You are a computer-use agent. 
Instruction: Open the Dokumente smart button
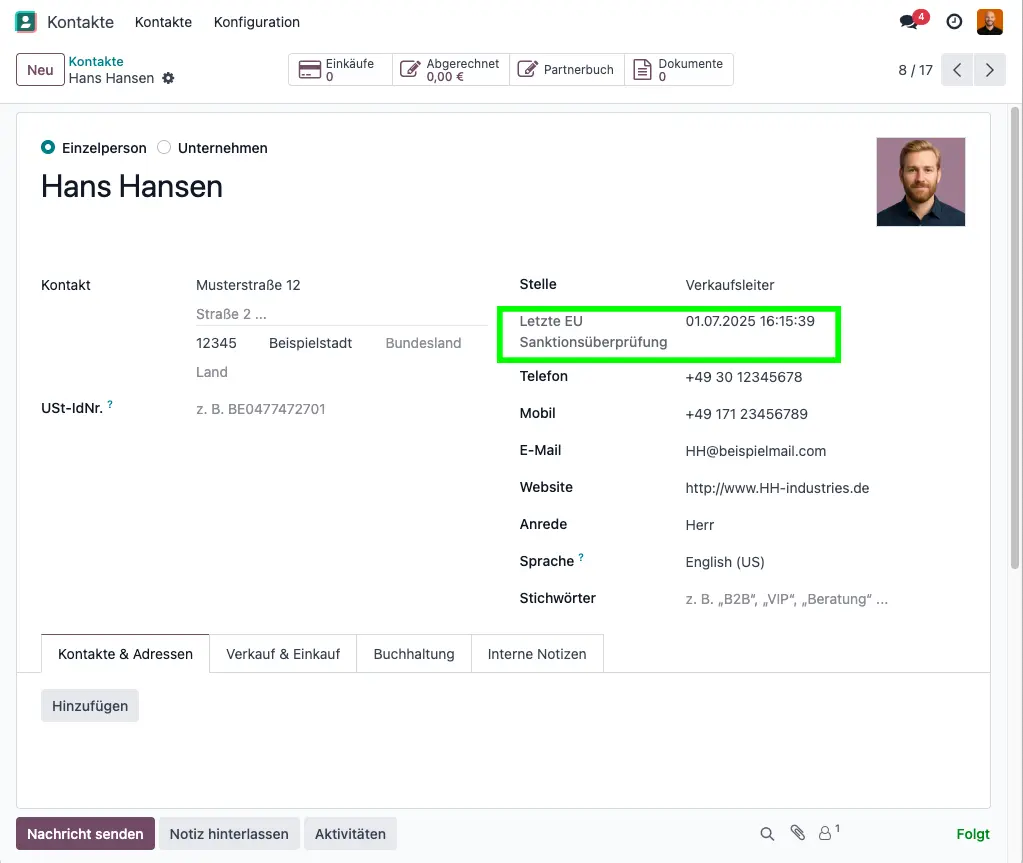coord(679,70)
